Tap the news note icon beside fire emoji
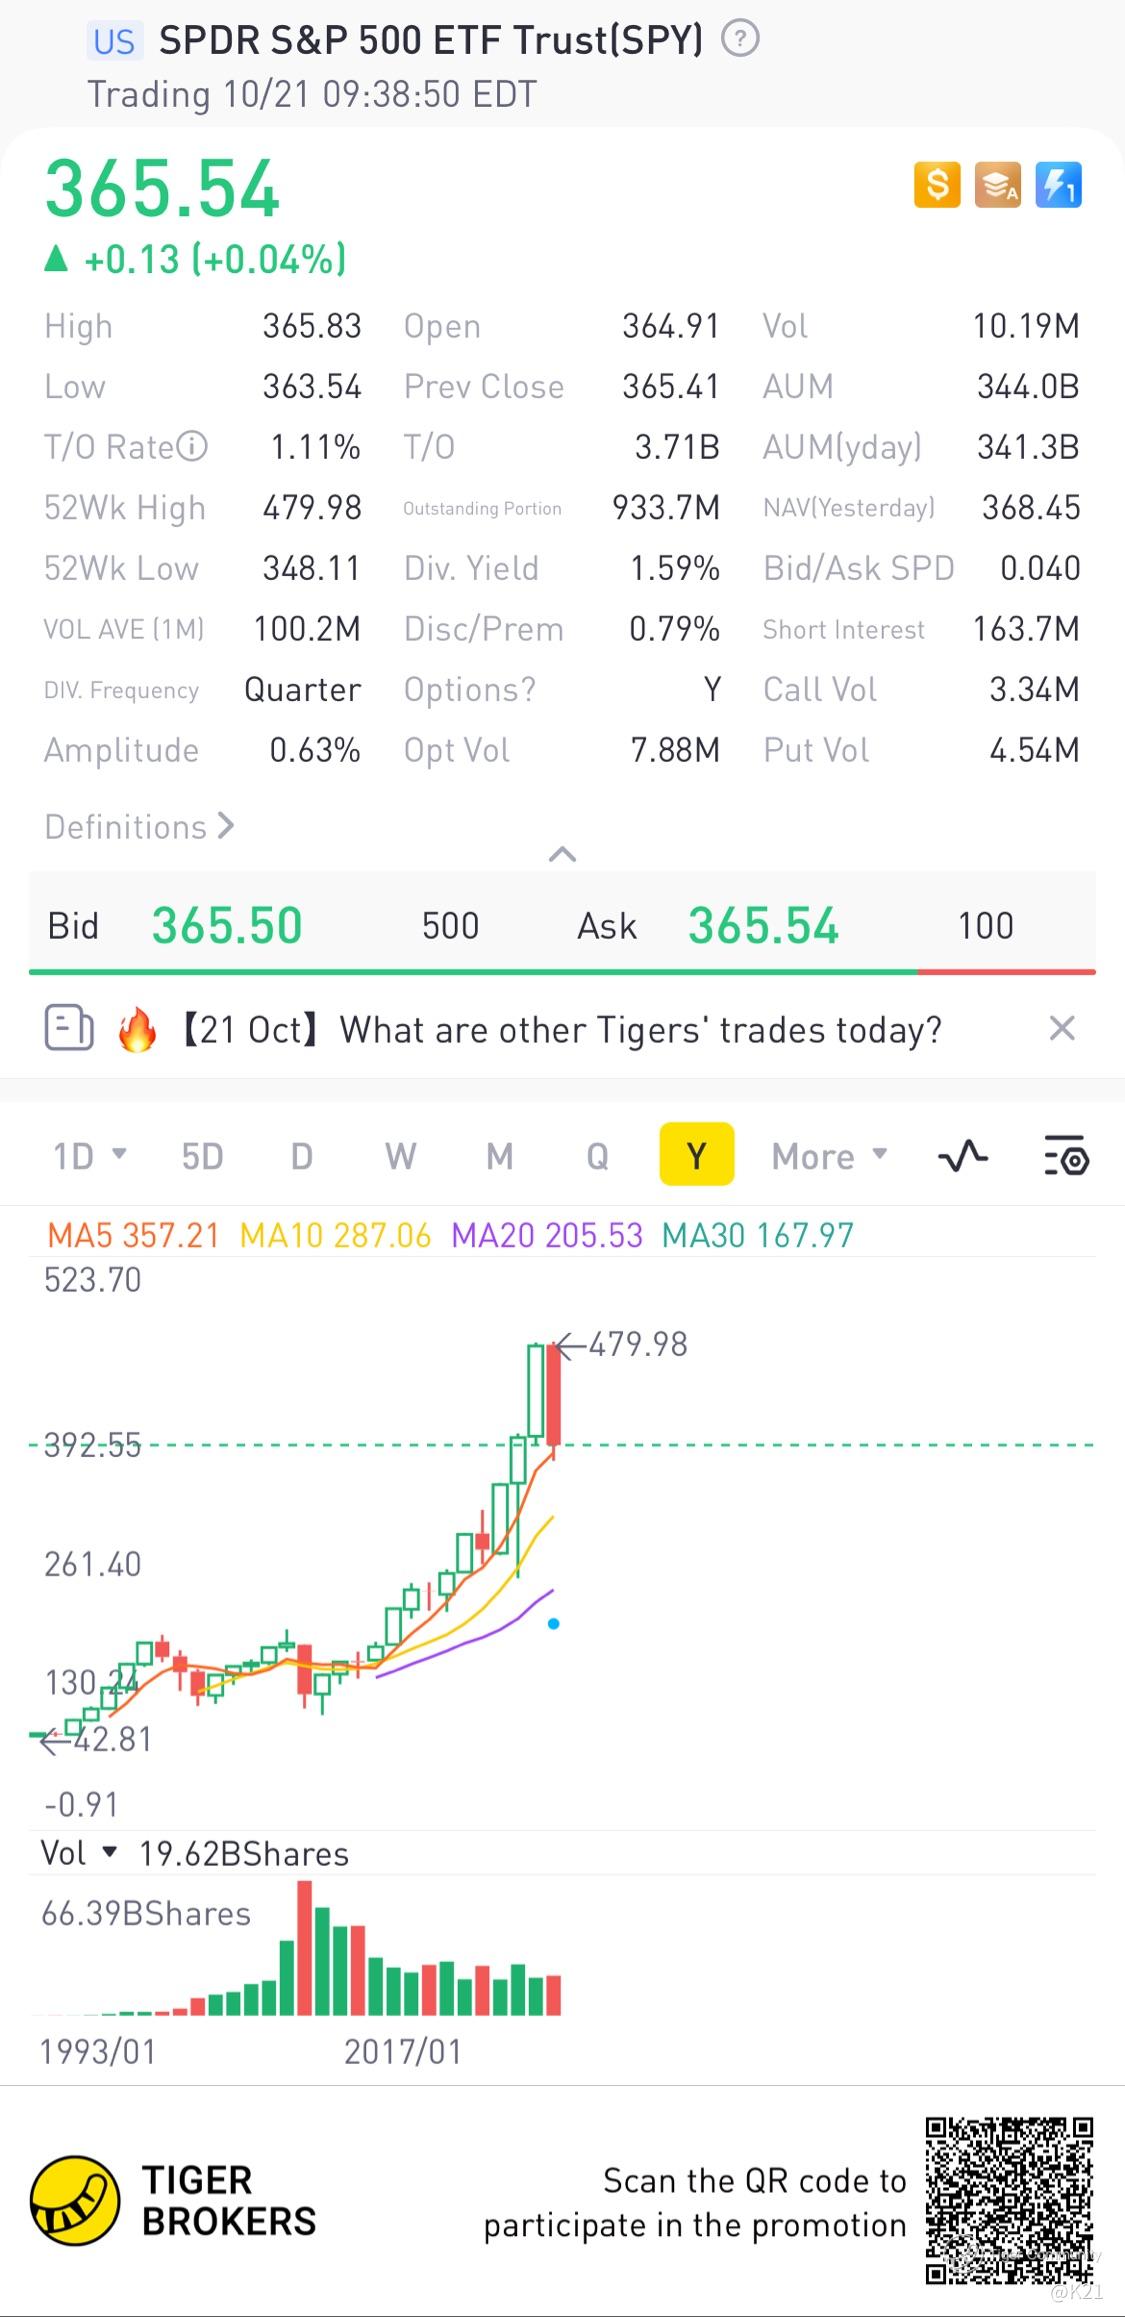 pos(69,1028)
